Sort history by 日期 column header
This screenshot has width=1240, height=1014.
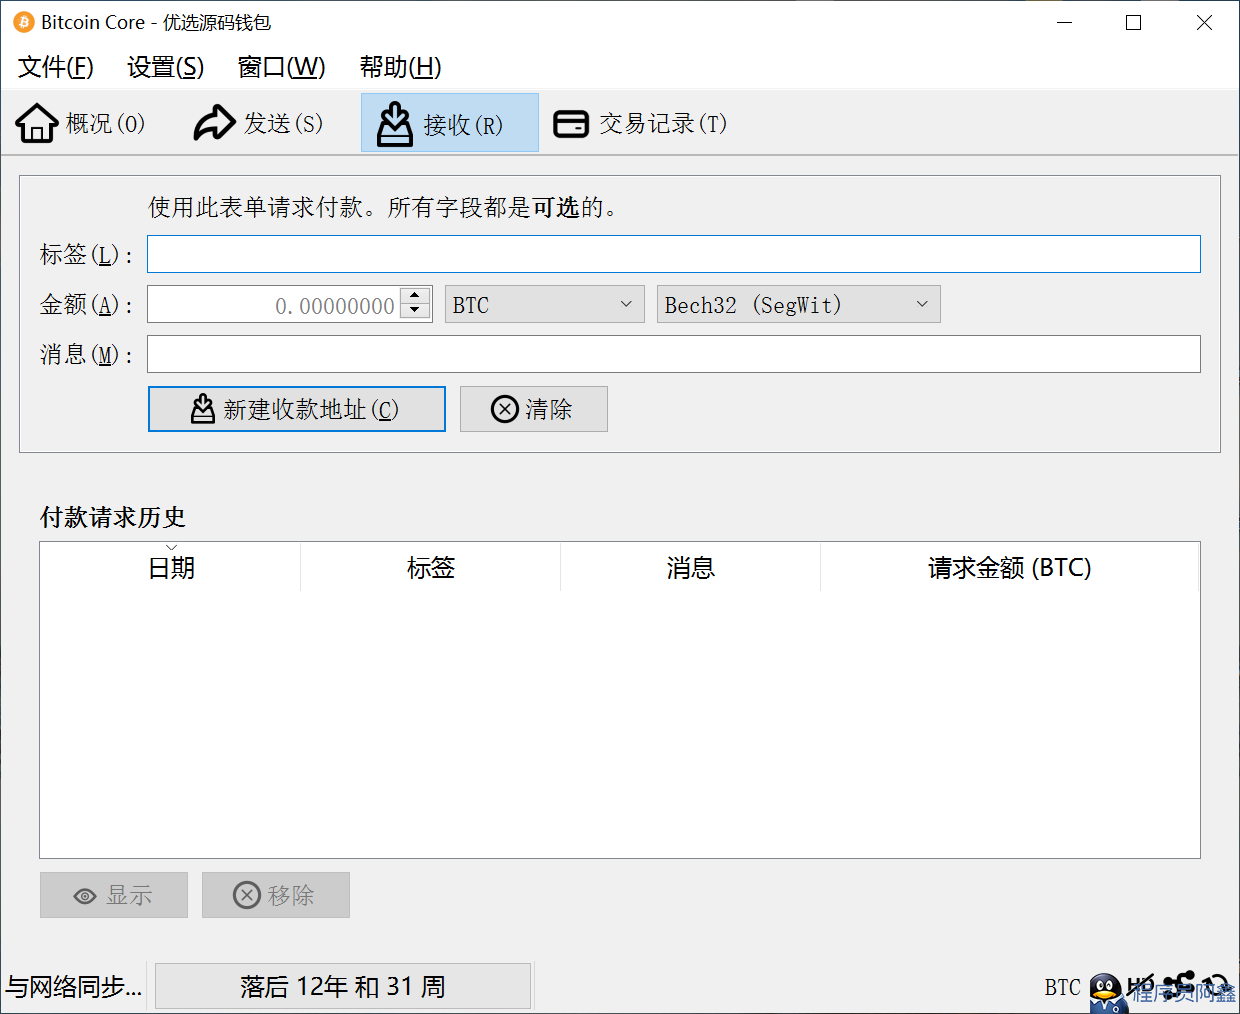(171, 567)
